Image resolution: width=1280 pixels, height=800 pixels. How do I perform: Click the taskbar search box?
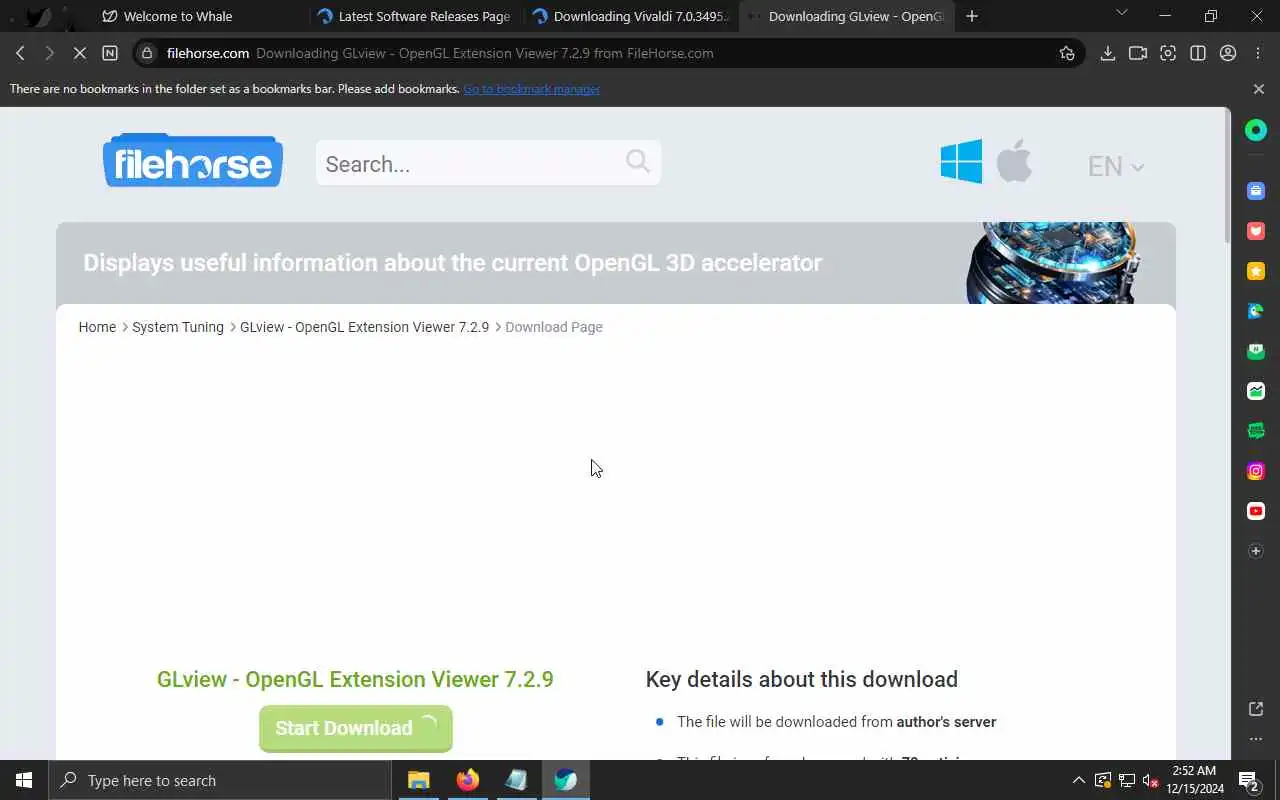click(219, 780)
